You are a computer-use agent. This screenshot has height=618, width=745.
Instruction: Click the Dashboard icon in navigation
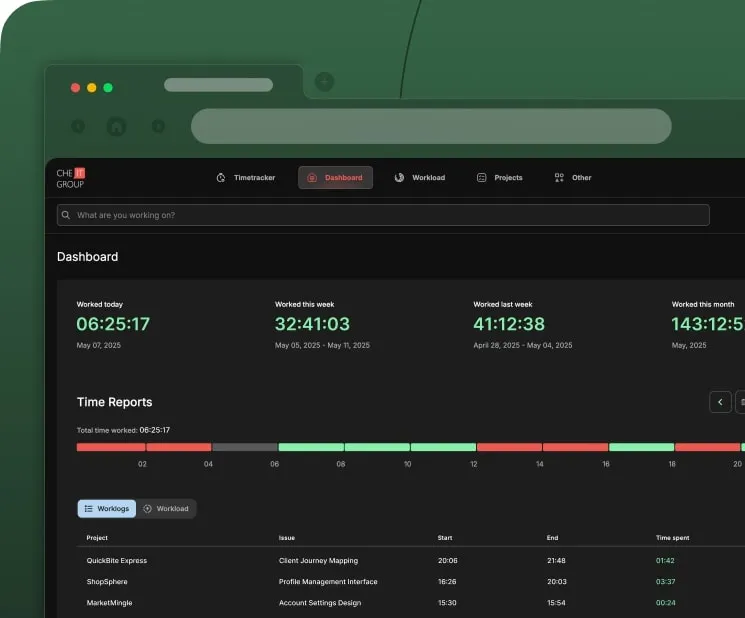312,178
